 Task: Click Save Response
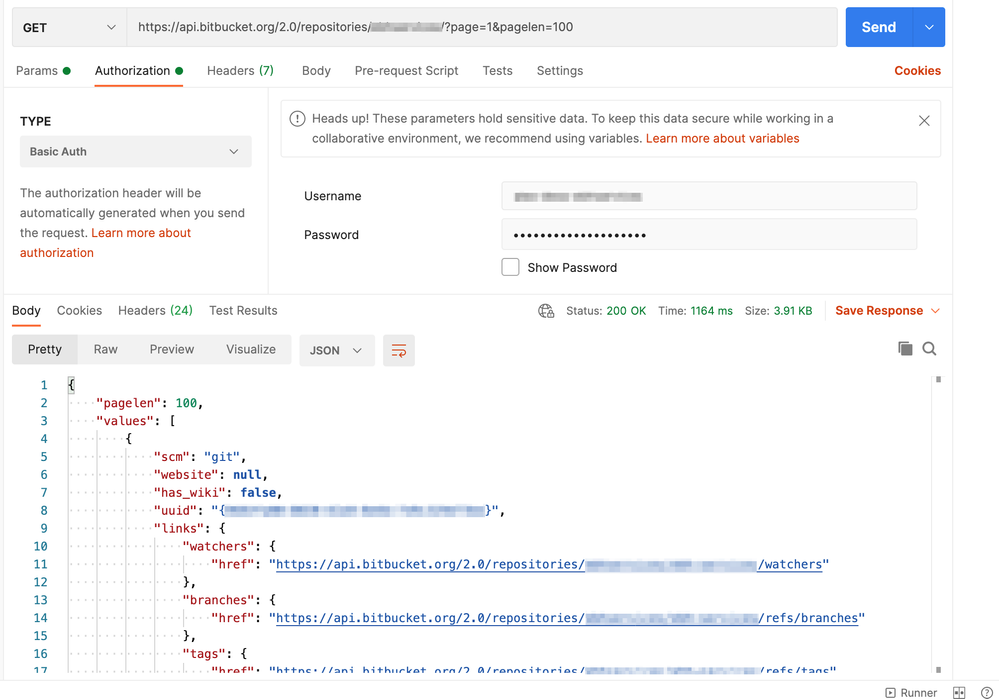[879, 311]
